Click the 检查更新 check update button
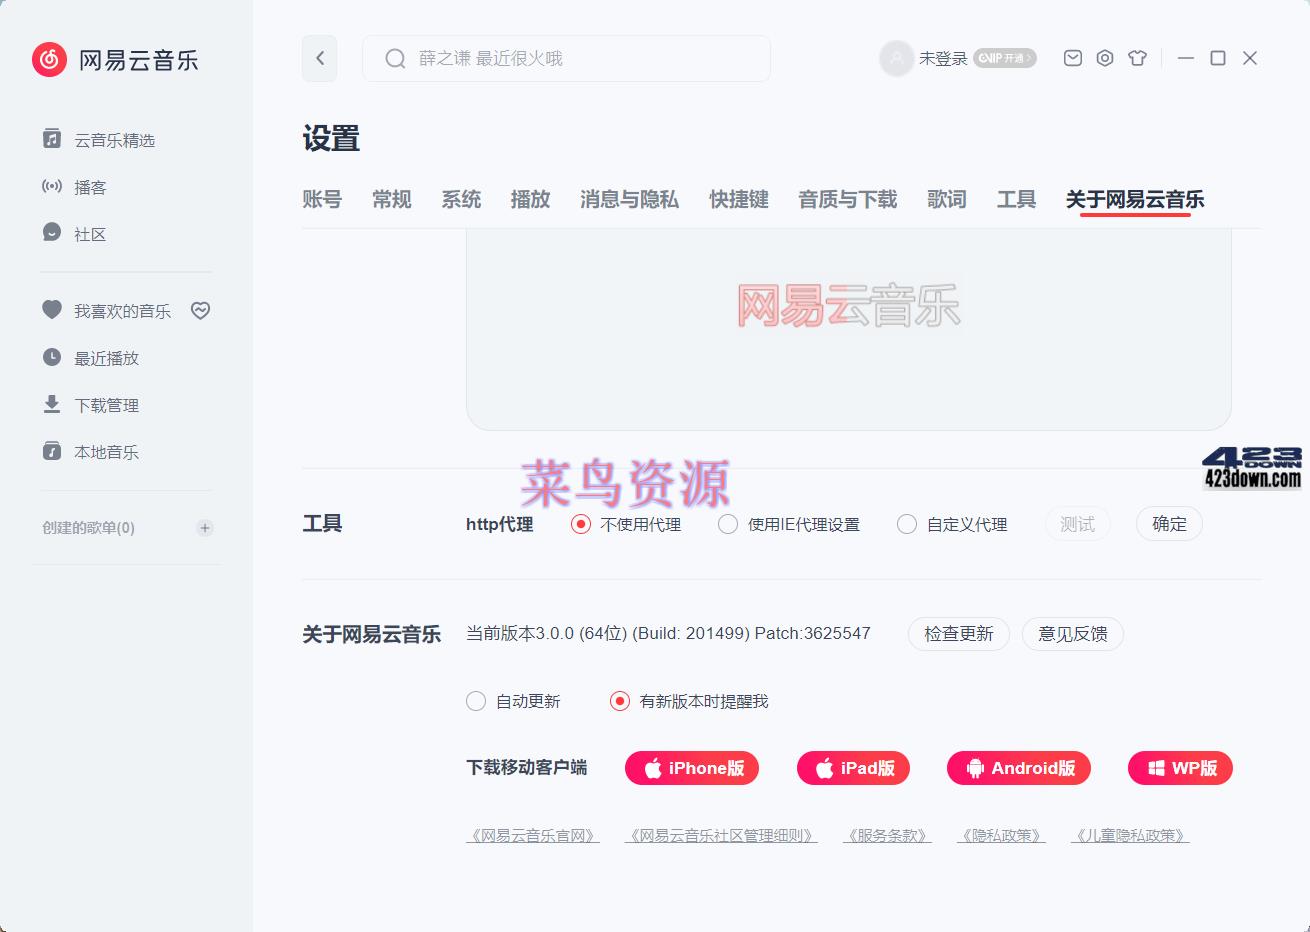This screenshot has width=1310, height=932. [x=957, y=634]
